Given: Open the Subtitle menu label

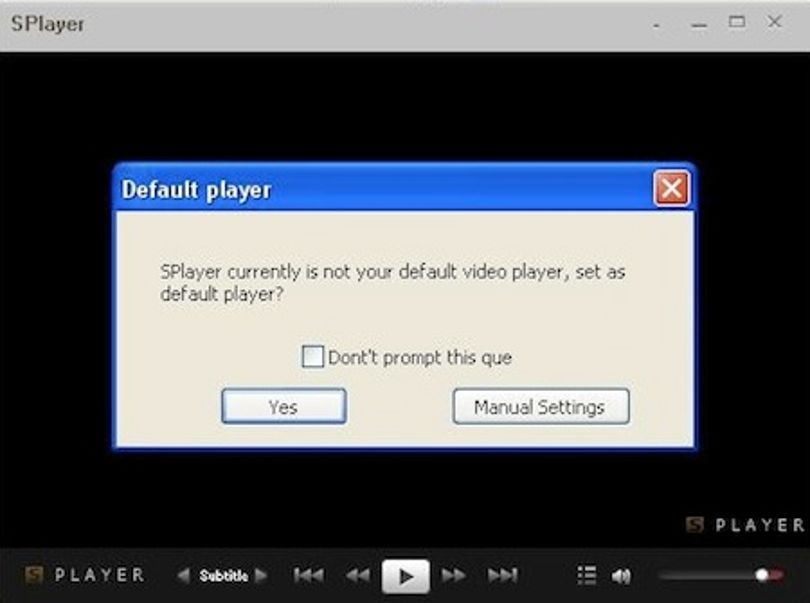Looking at the screenshot, I should (223, 576).
